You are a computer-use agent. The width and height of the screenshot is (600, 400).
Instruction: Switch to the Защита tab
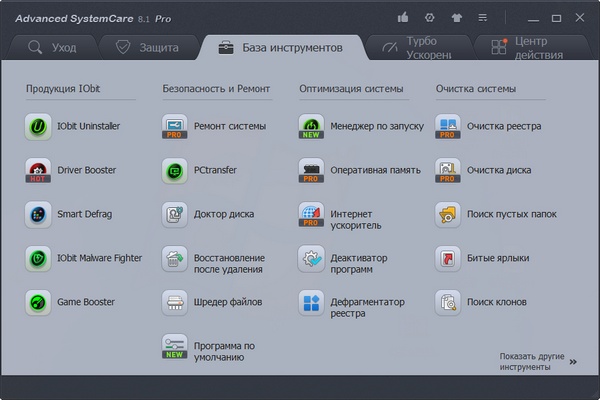tap(146, 47)
